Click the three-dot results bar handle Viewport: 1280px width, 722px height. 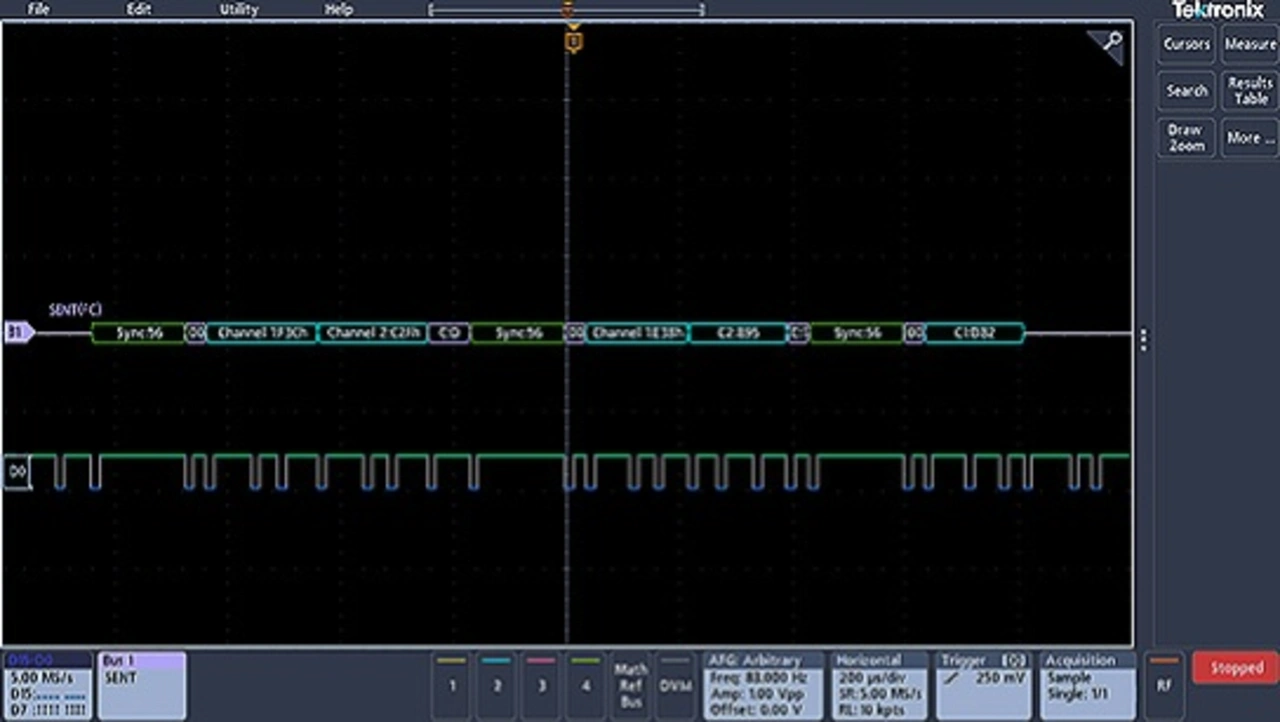(1144, 339)
